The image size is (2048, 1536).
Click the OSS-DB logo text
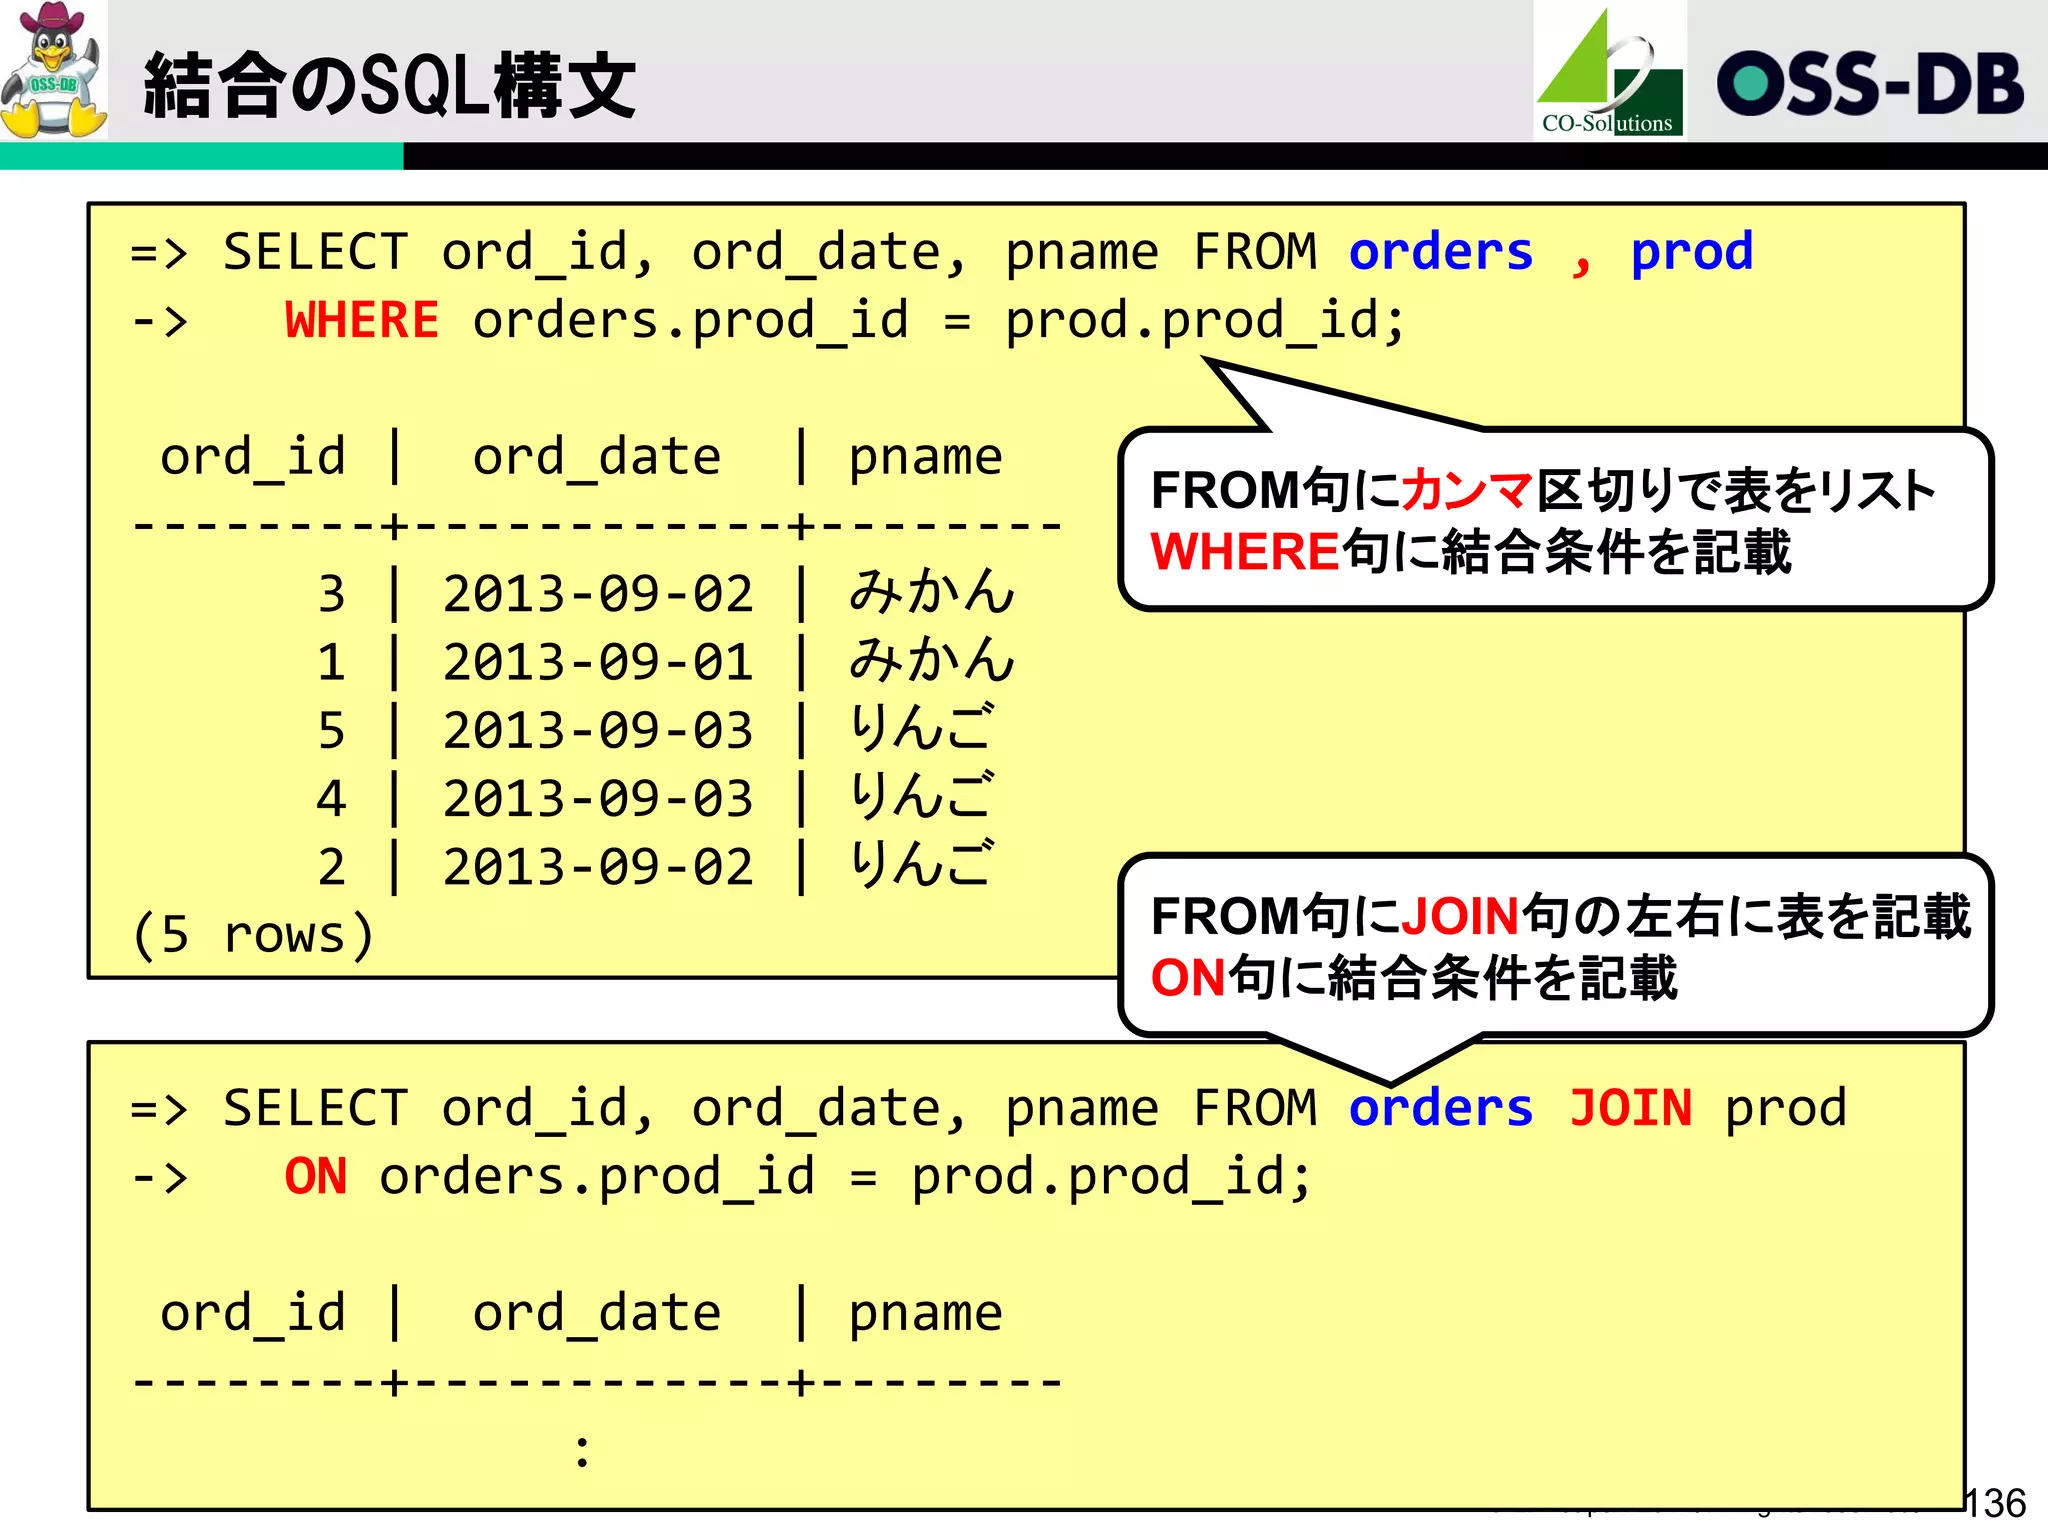[1870, 84]
